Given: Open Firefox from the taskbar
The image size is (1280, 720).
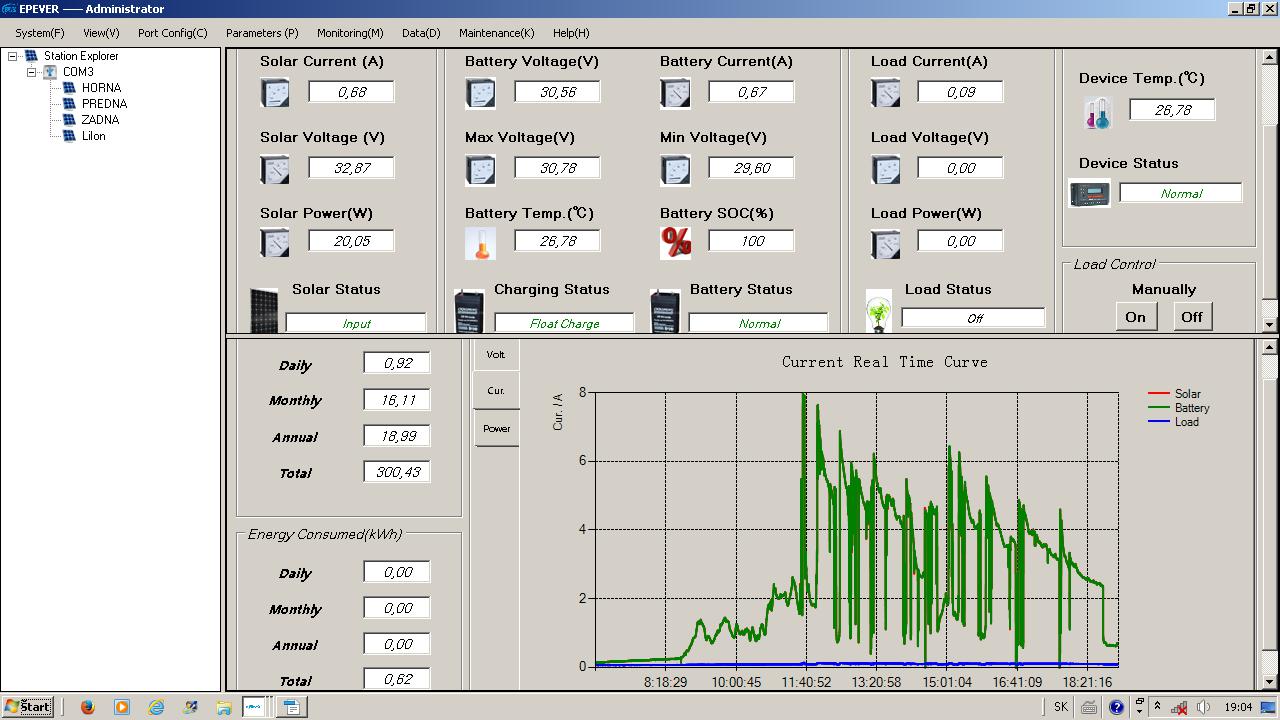Looking at the screenshot, I should (x=87, y=707).
